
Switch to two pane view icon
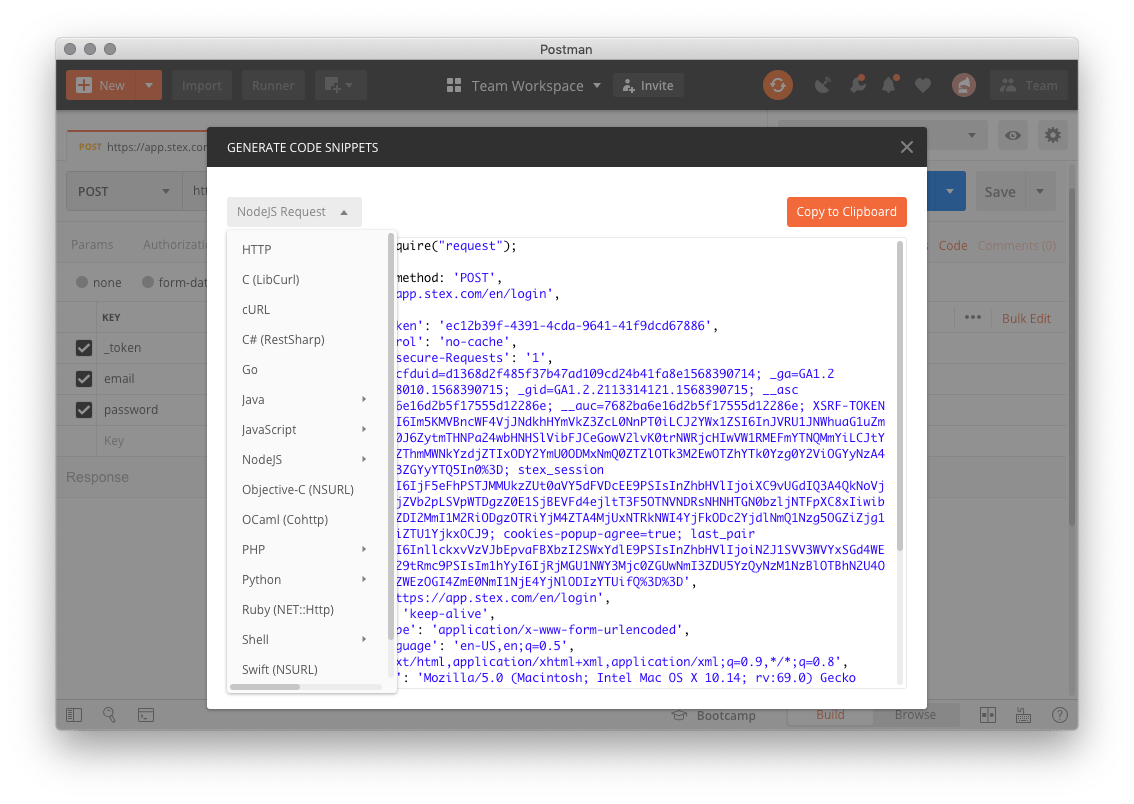[x=988, y=715]
